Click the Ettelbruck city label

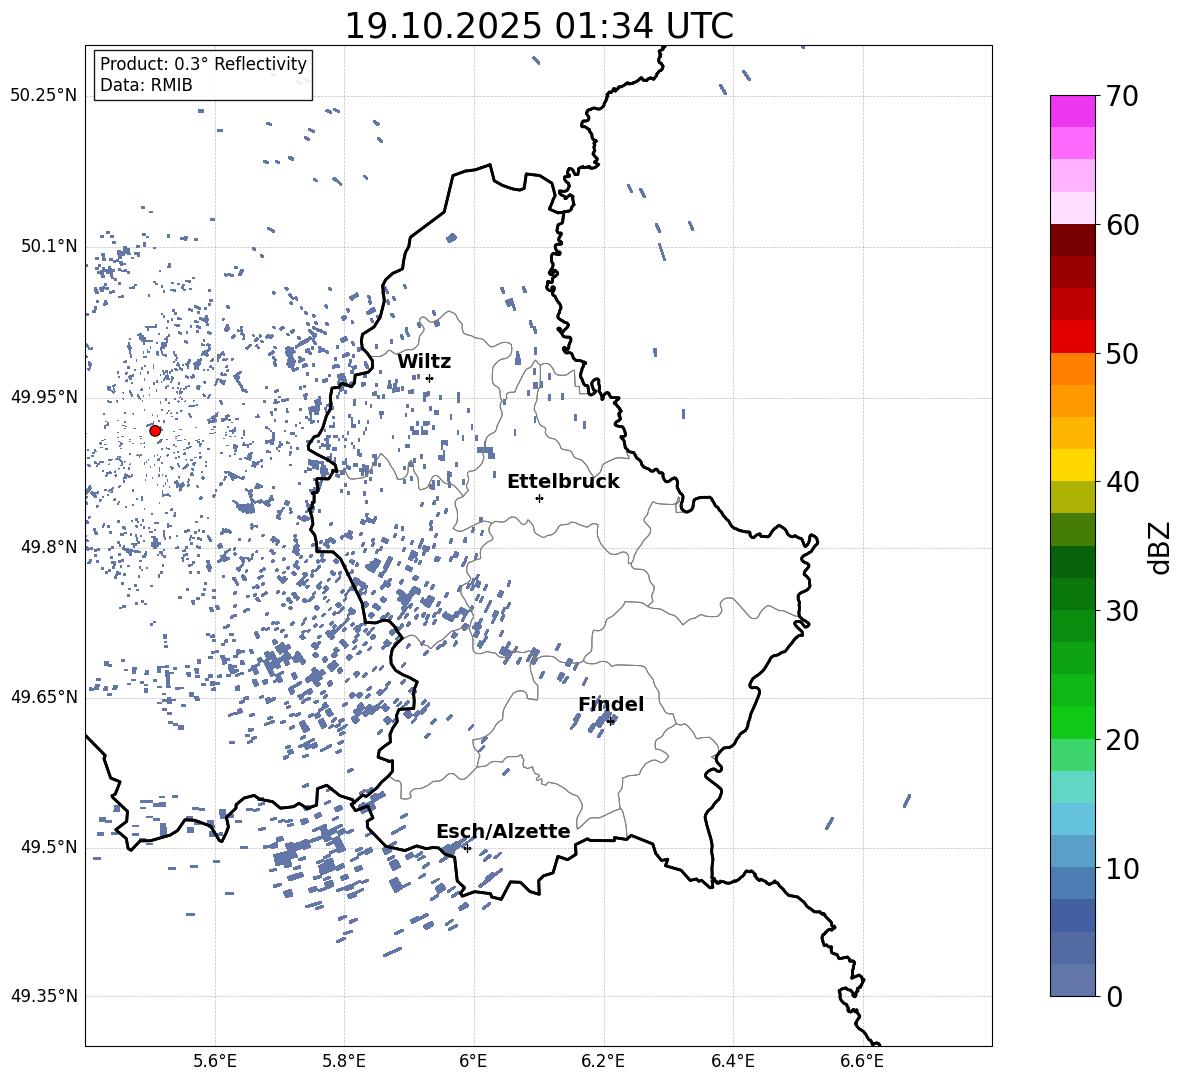click(x=563, y=482)
